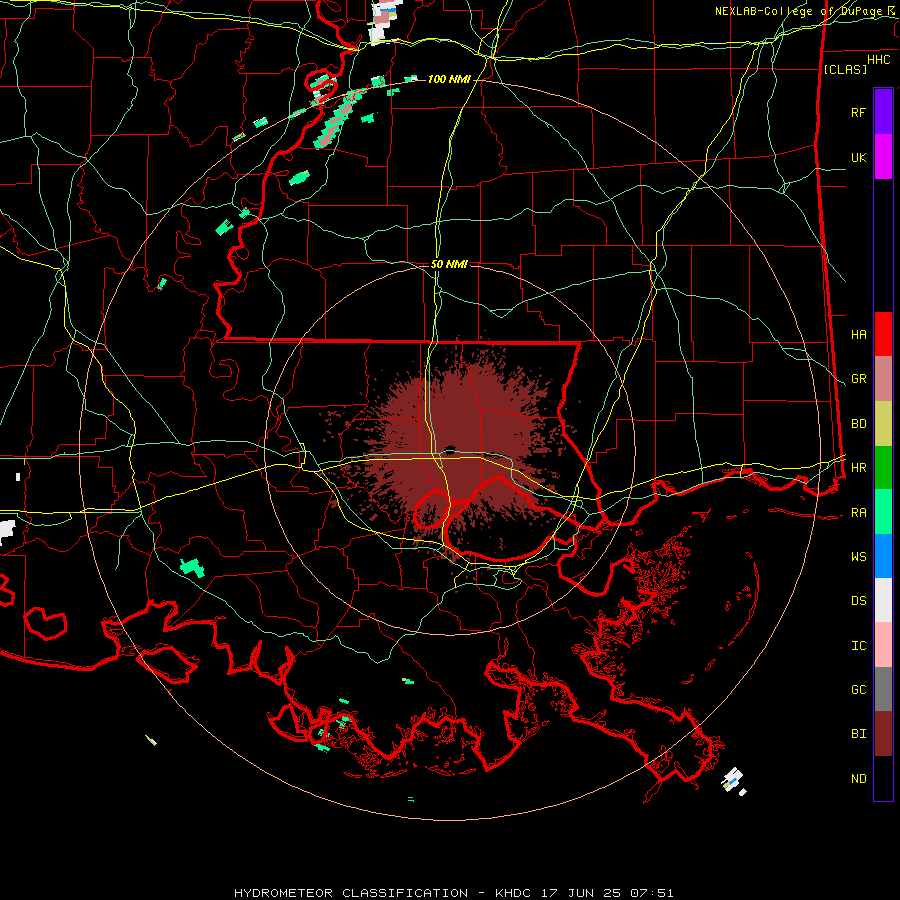Click the BD legend label
This screenshot has width=900, height=900.
[858, 424]
